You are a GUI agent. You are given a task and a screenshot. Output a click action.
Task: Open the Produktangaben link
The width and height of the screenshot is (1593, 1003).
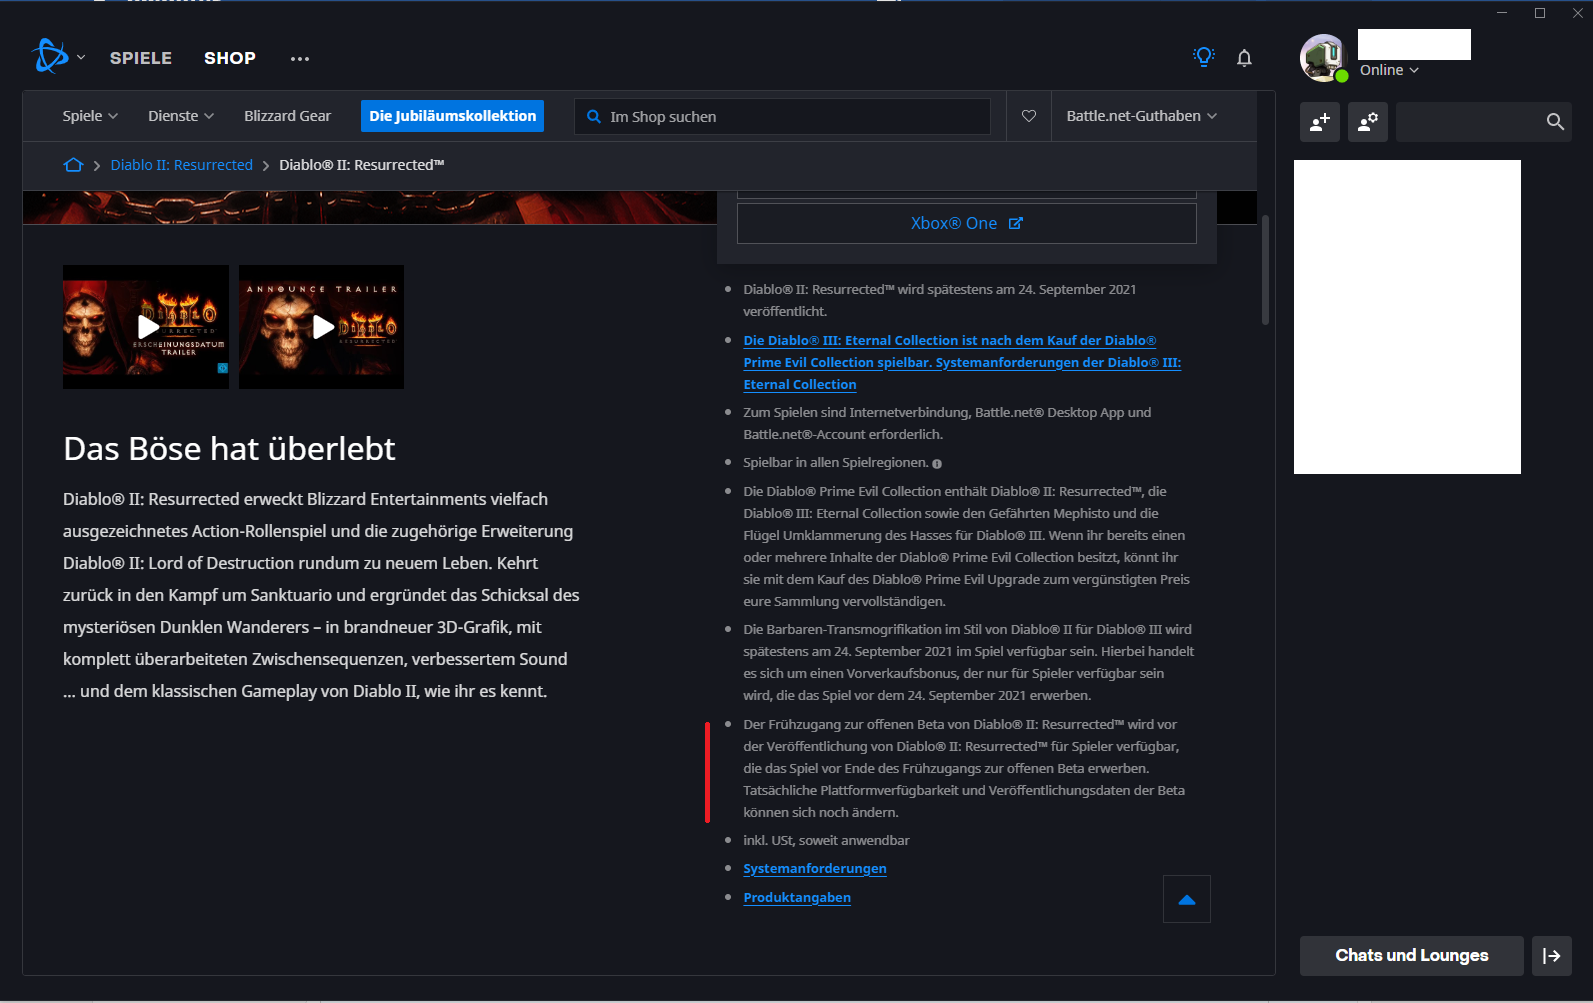tap(797, 897)
